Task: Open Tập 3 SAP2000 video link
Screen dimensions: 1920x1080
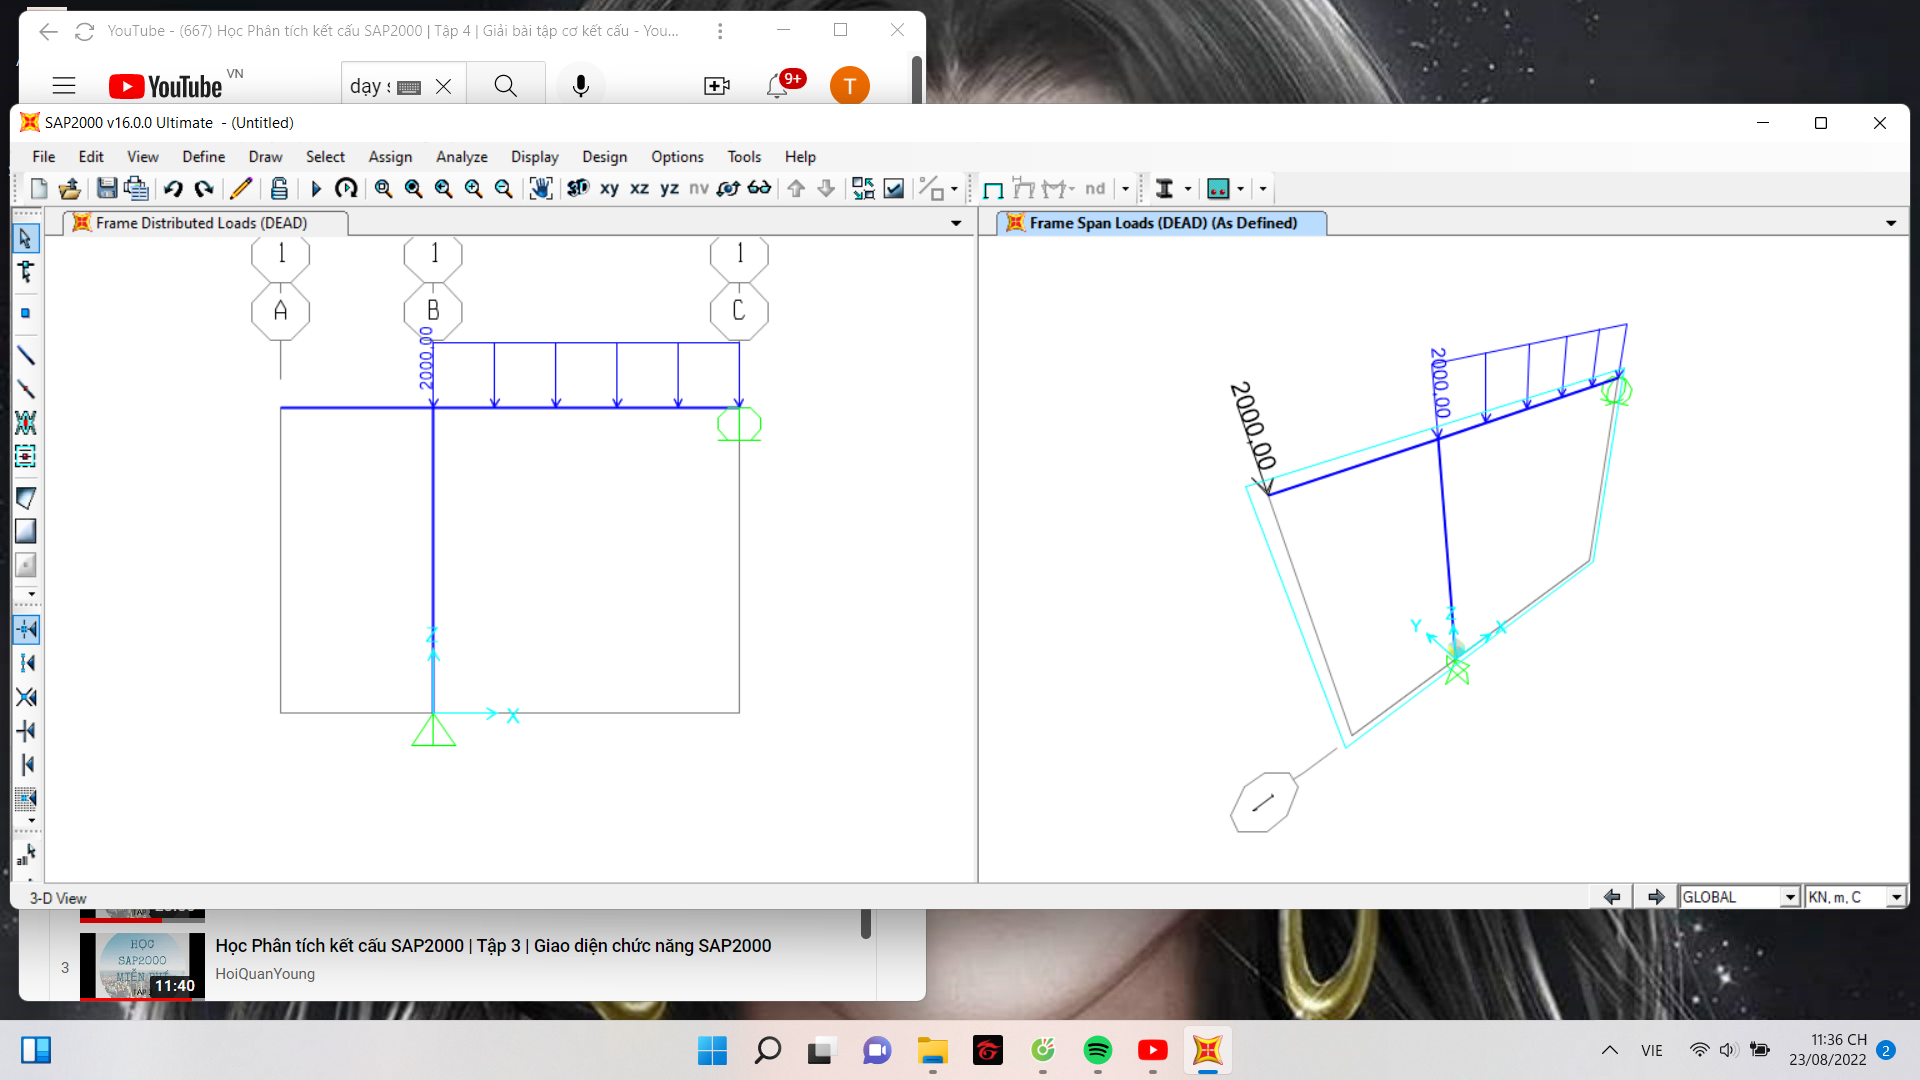Action: point(493,945)
